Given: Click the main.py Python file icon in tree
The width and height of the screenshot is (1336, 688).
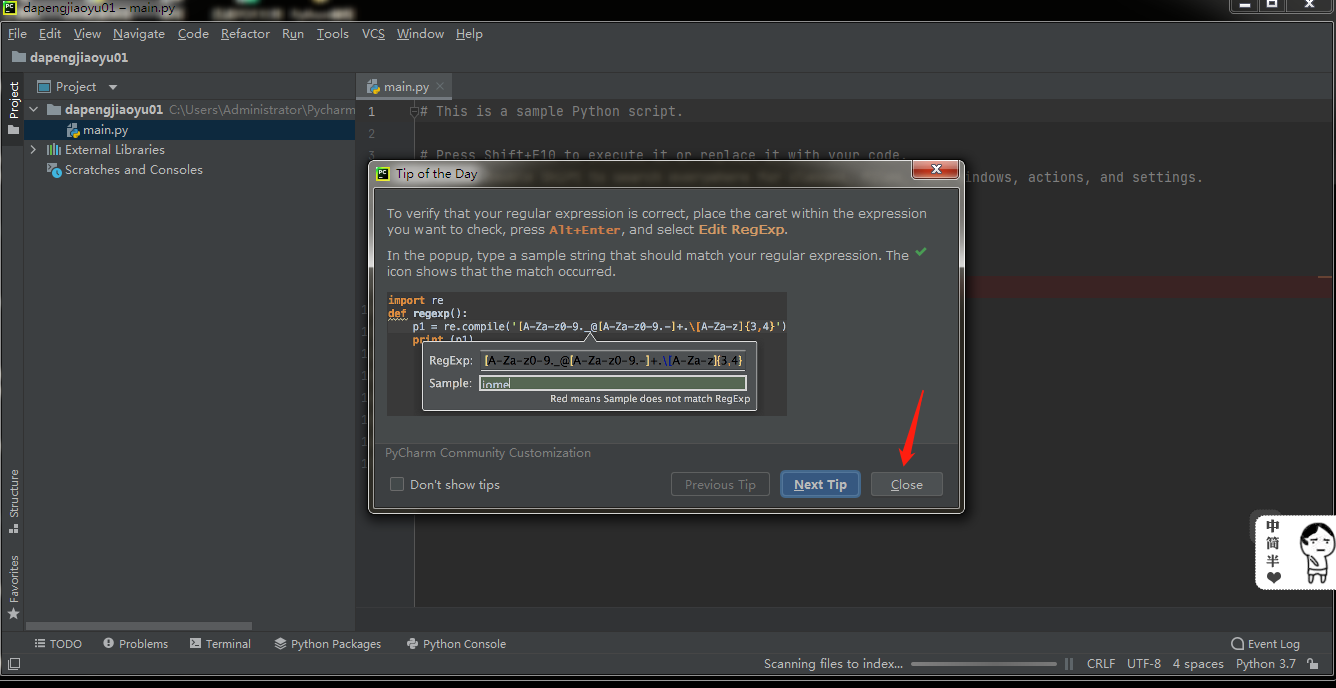Looking at the screenshot, I should pos(73,130).
